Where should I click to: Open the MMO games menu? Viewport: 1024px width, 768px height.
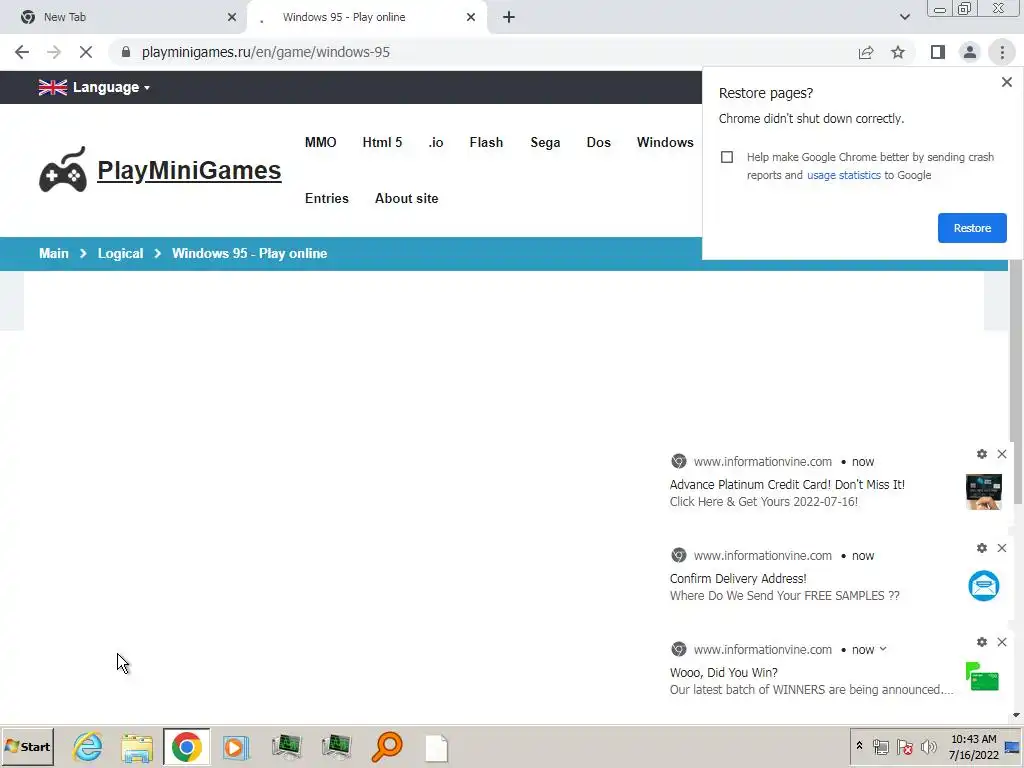click(x=321, y=142)
